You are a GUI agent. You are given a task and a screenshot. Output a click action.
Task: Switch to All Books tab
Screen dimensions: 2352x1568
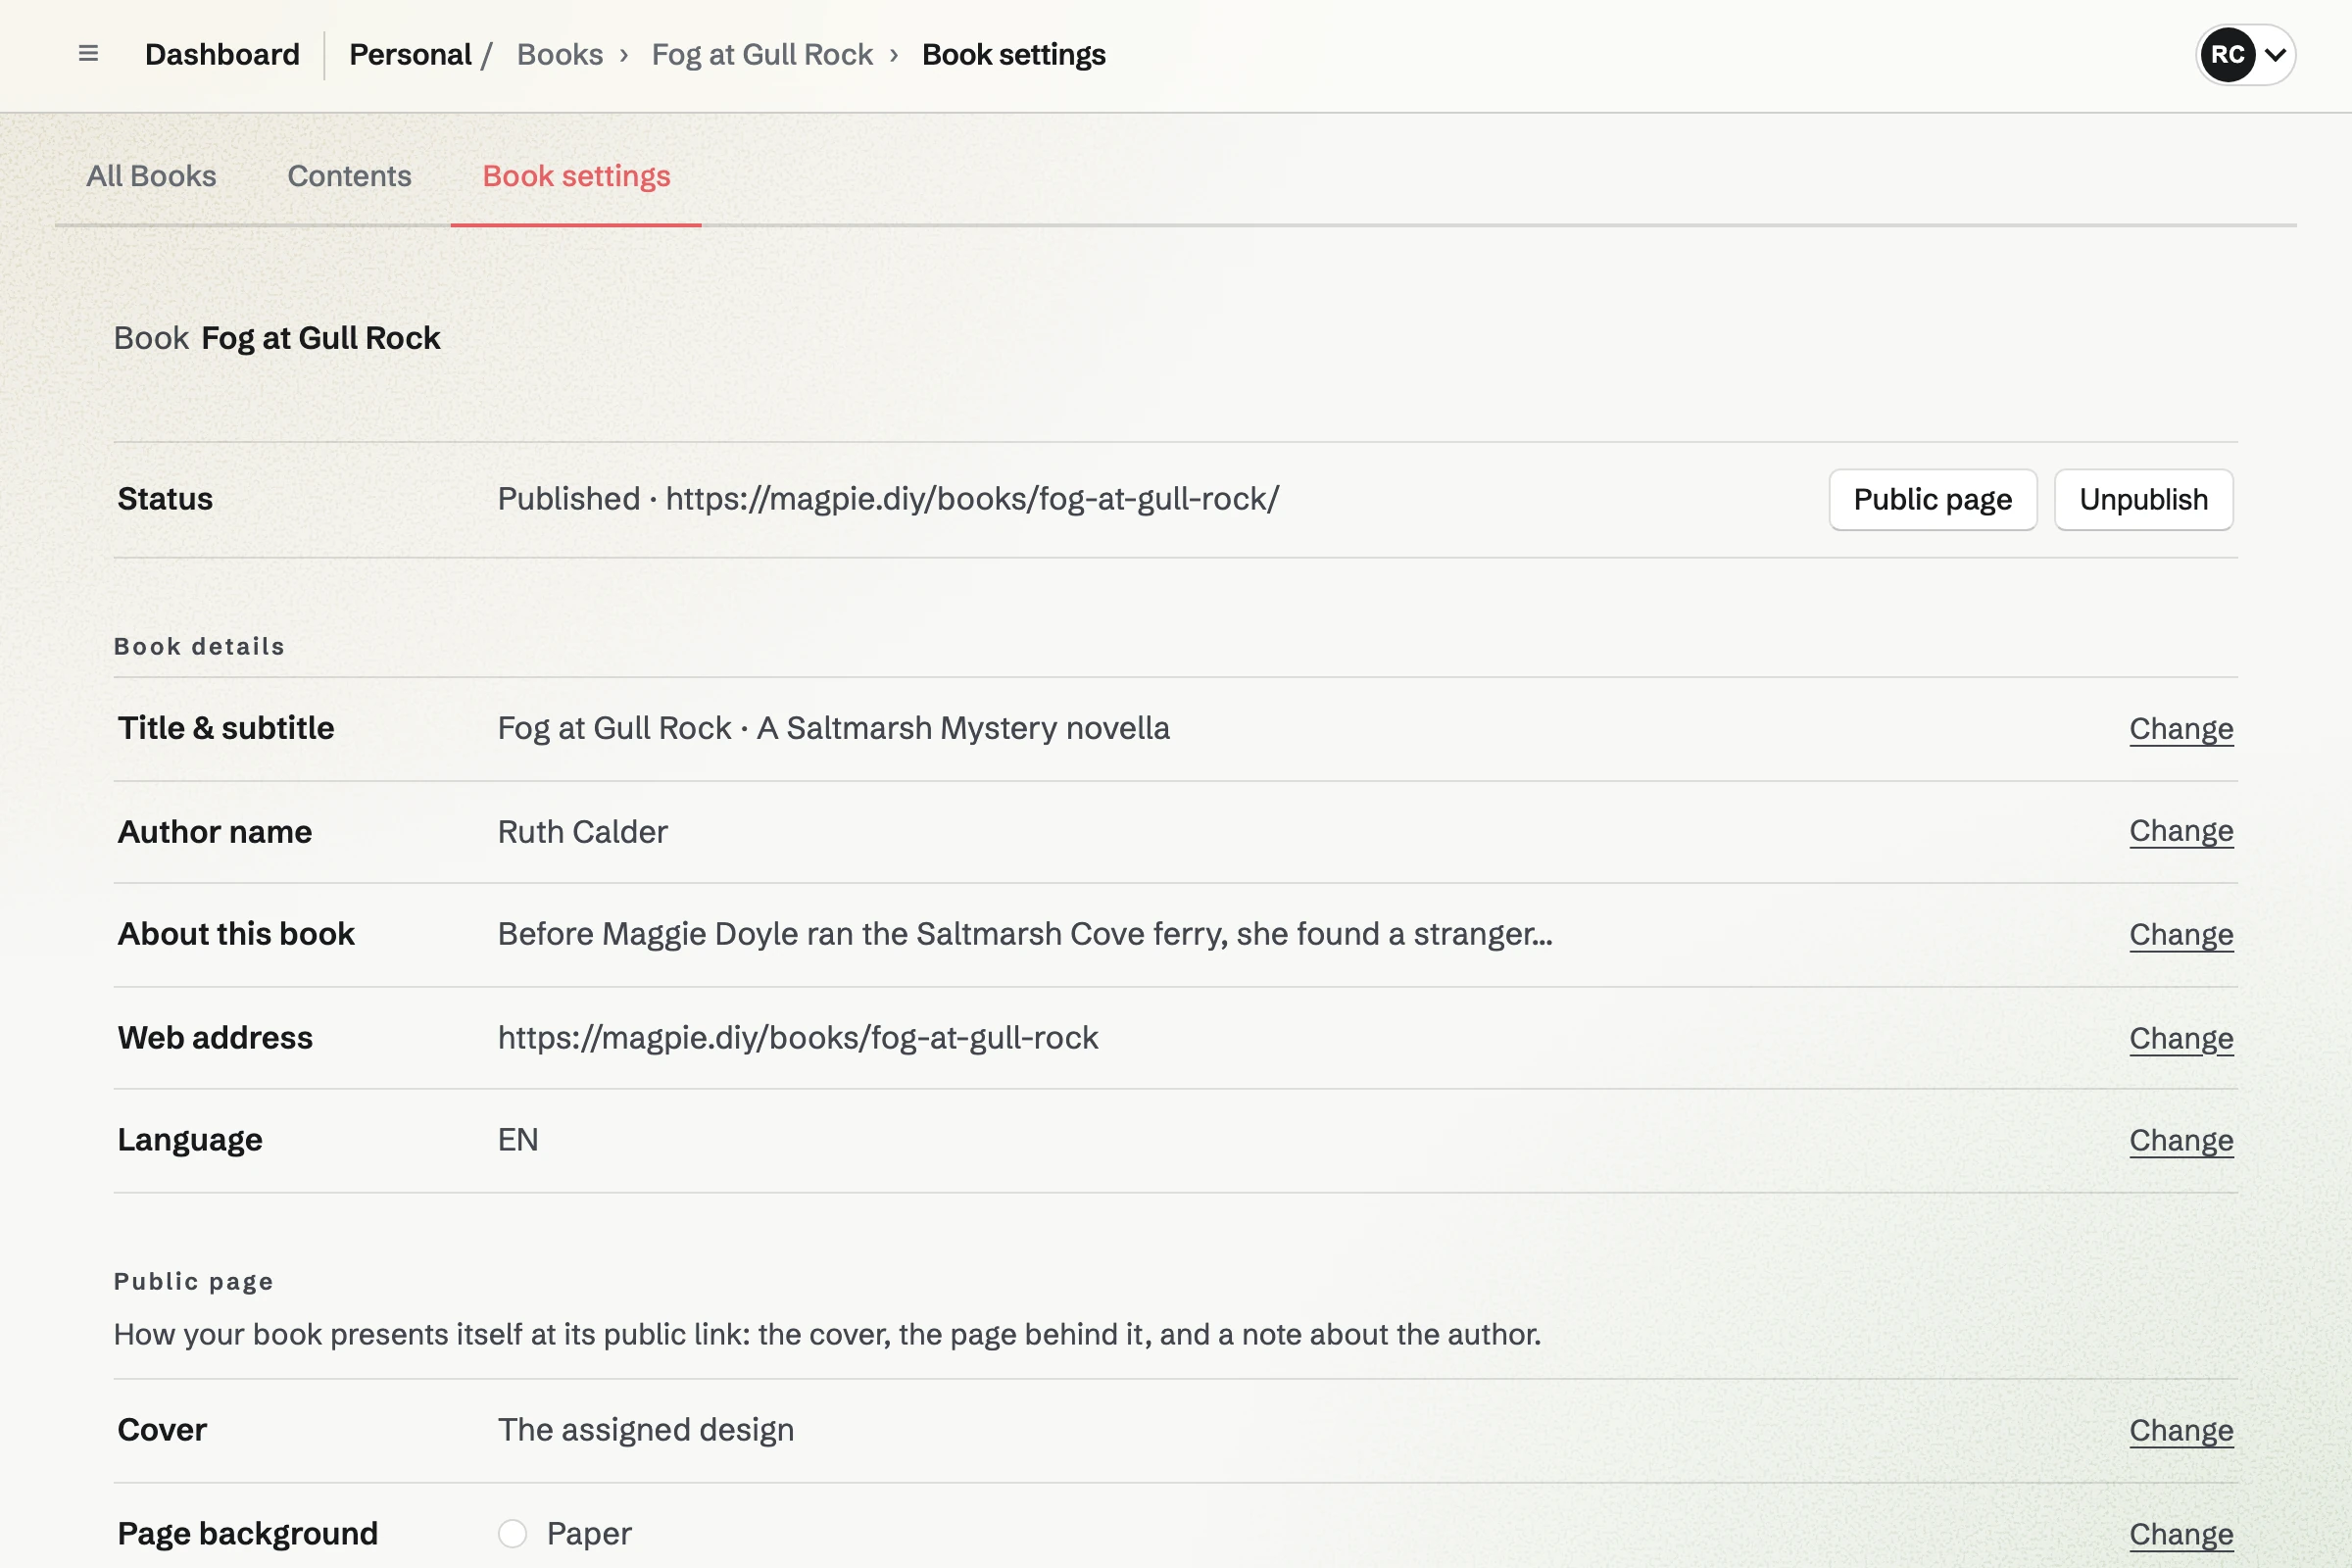[151, 176]
